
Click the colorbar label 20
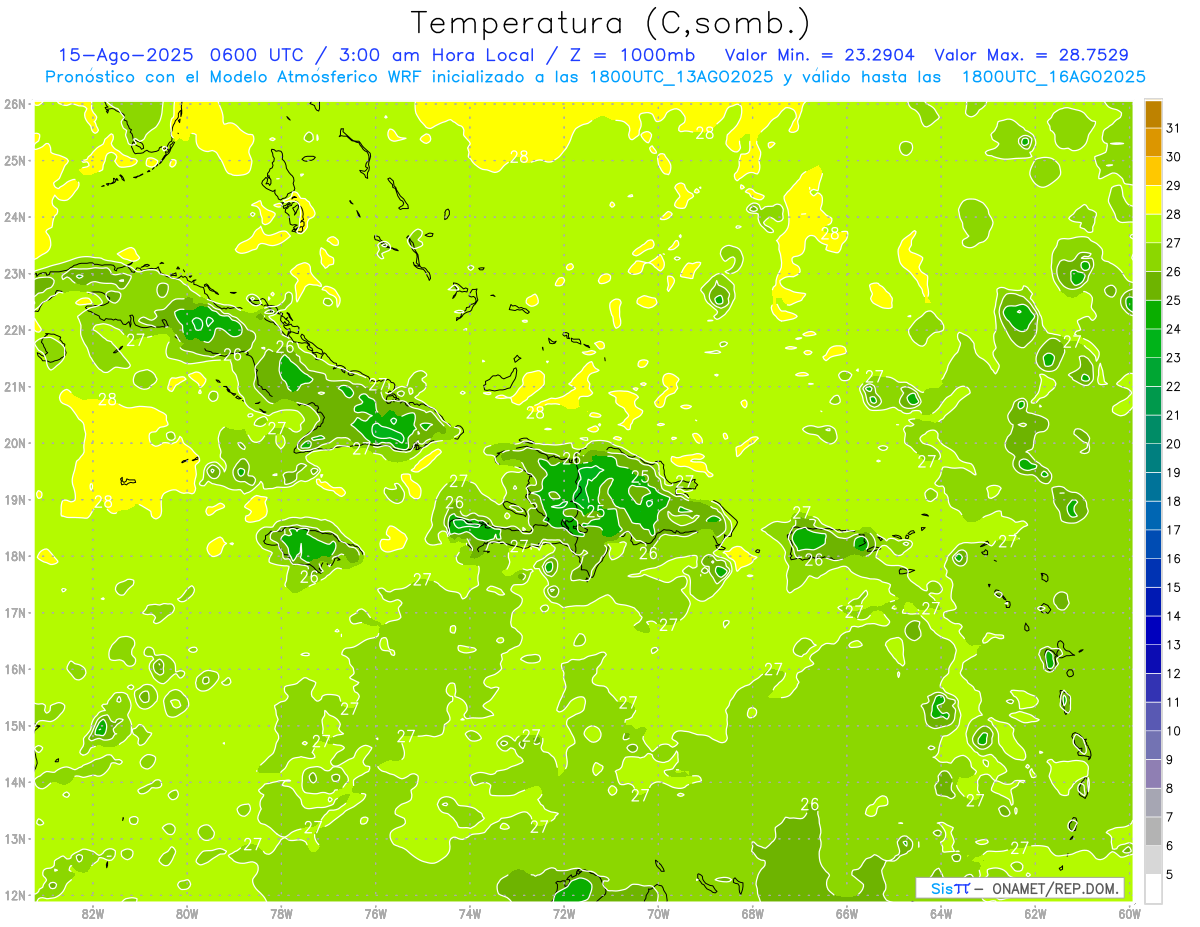[1173, 444]
